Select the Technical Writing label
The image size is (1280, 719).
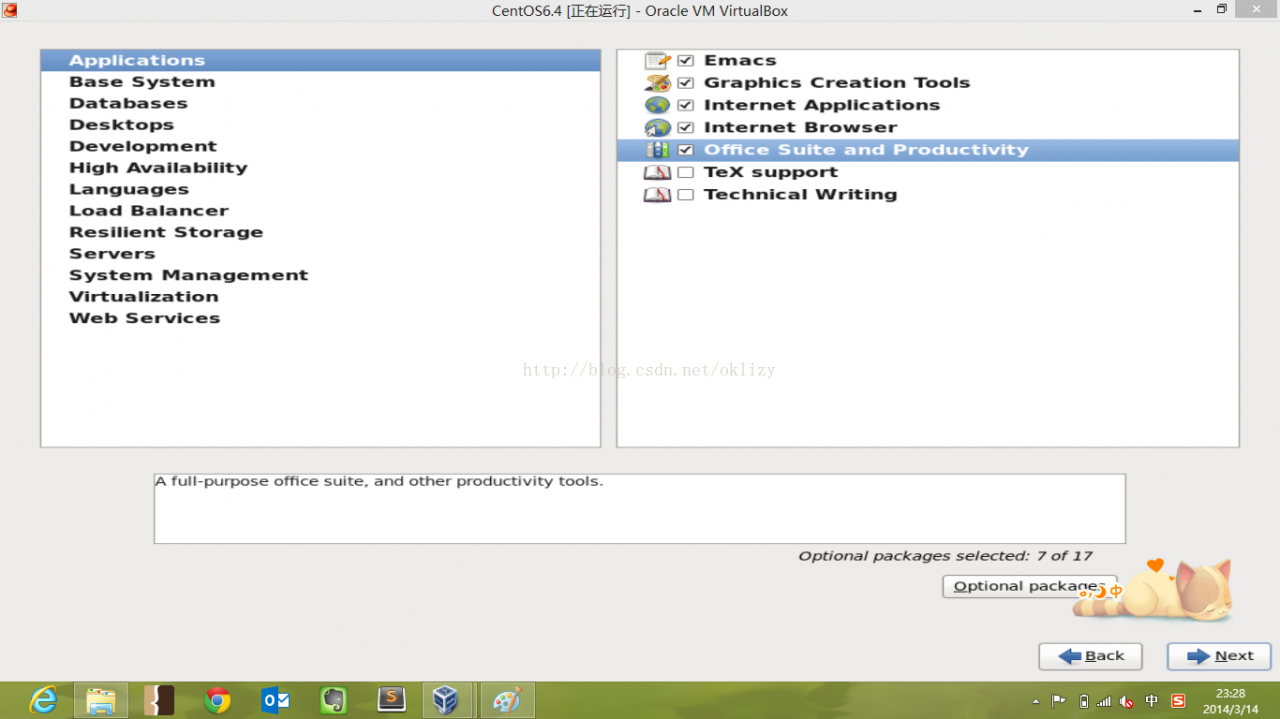(x=800, y=195)
